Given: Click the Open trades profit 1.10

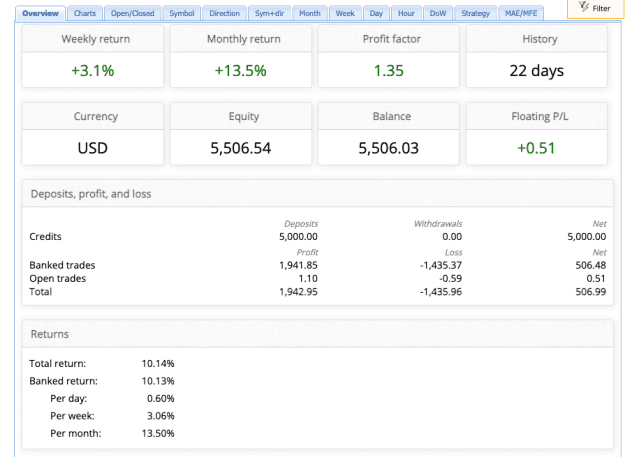Looking at the screenshot, I should pyautogui.click(x=308, y=279).
